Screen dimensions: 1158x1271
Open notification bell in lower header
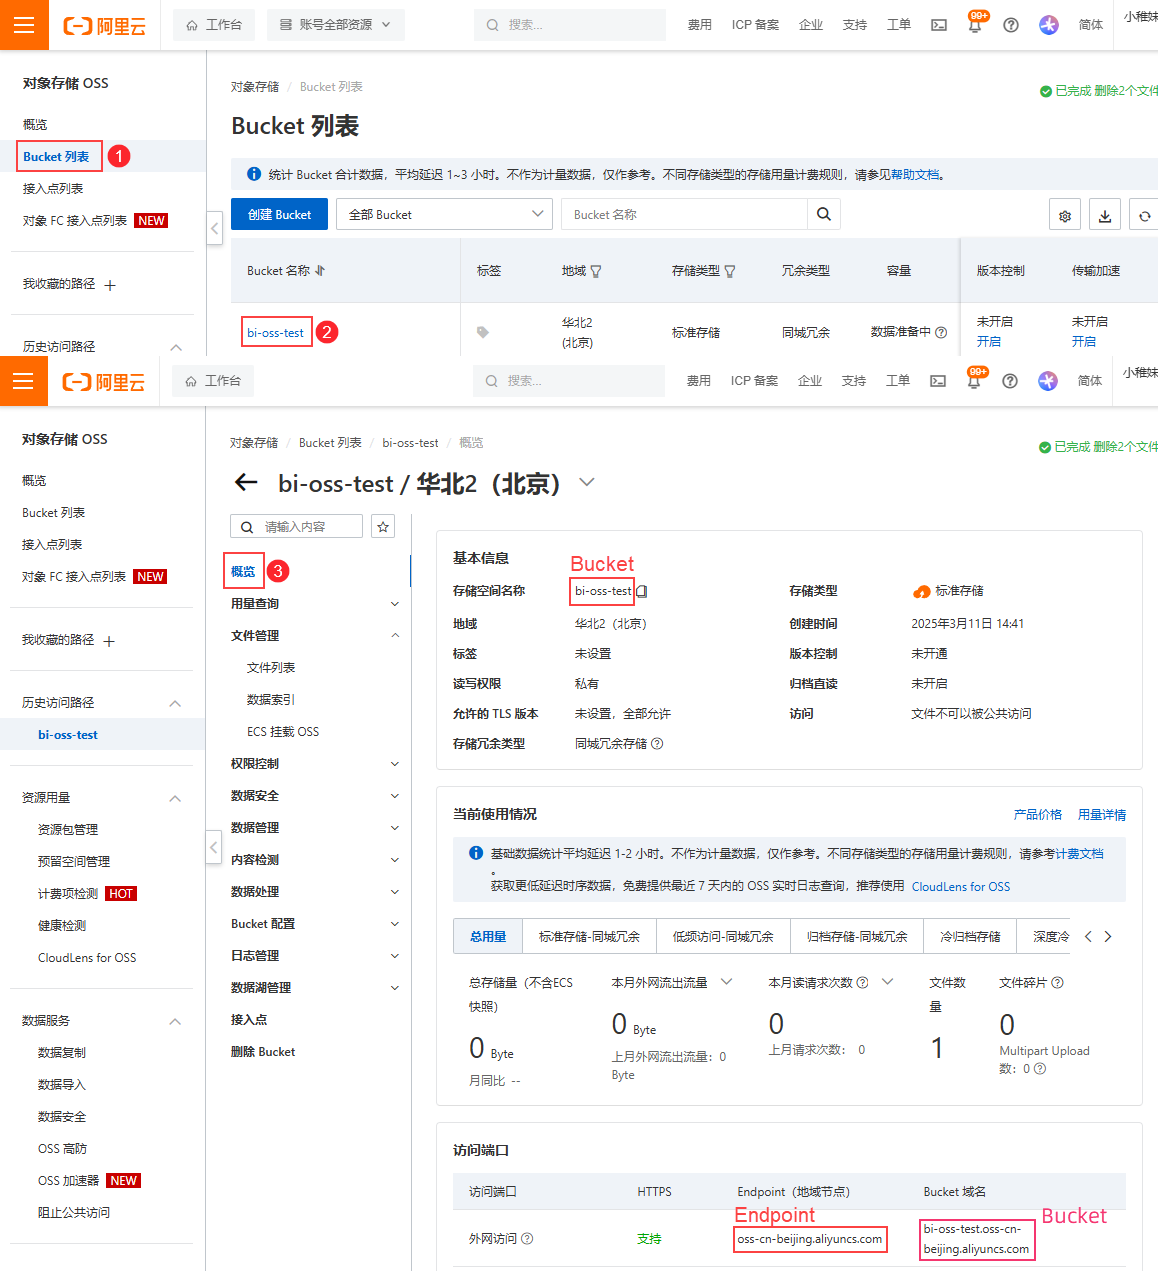click(x=973, y=381)
